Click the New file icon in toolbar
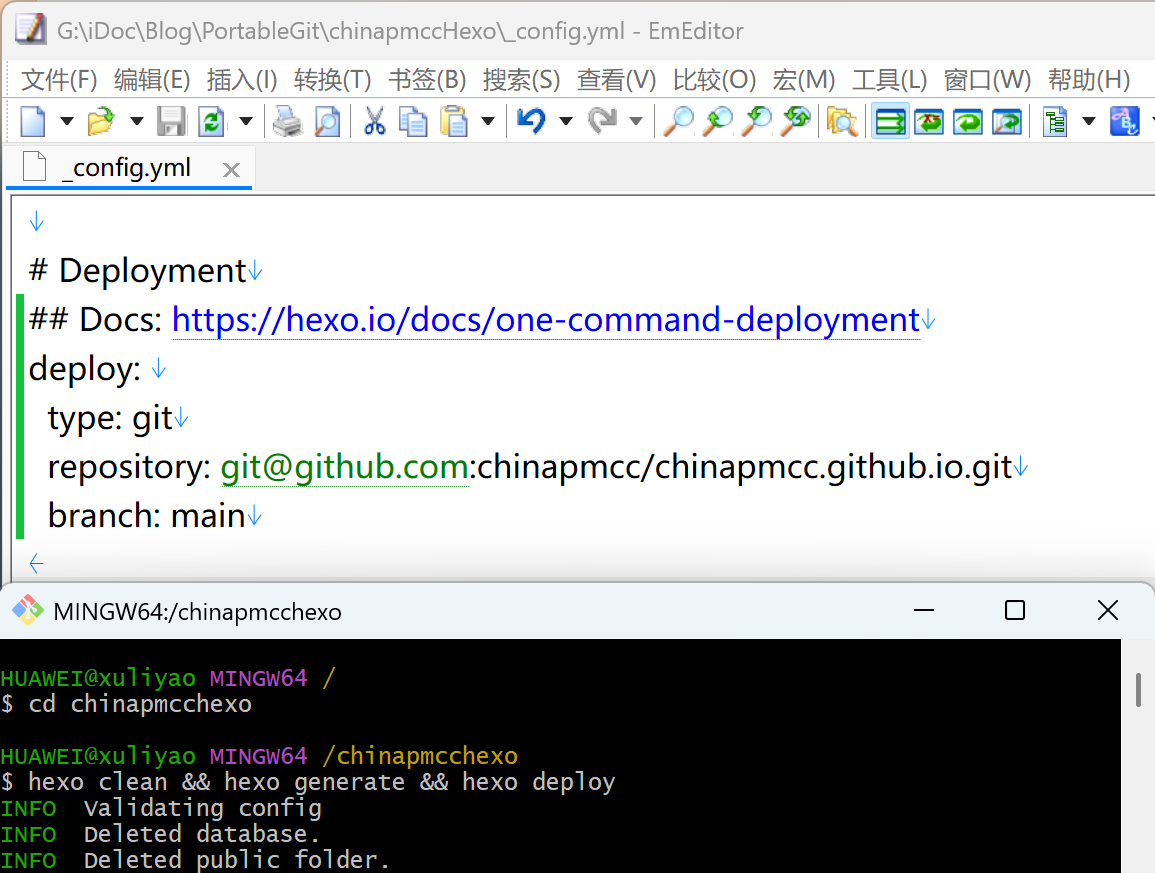The width and height of the screenshot is (1155, 873). coord(33,122)
